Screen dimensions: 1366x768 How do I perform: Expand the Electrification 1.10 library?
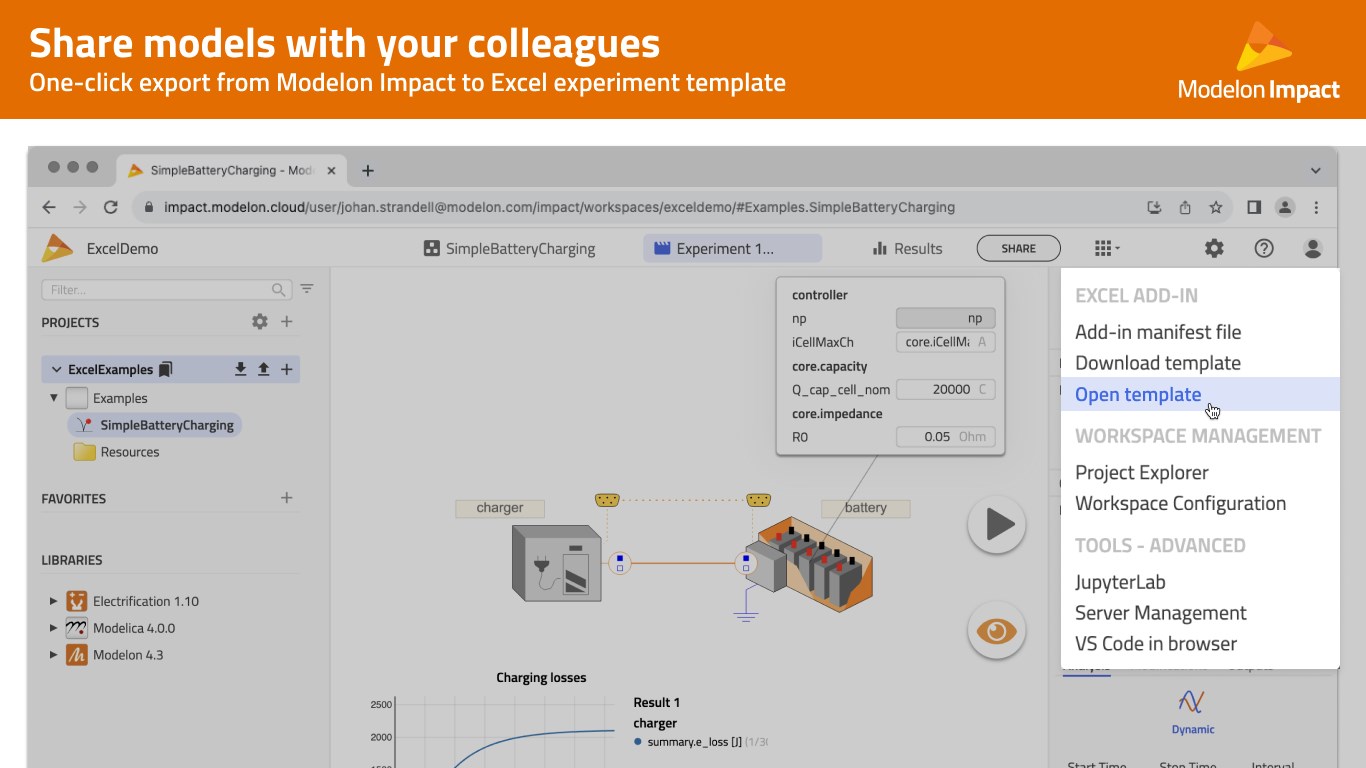(x=53, y=601)
